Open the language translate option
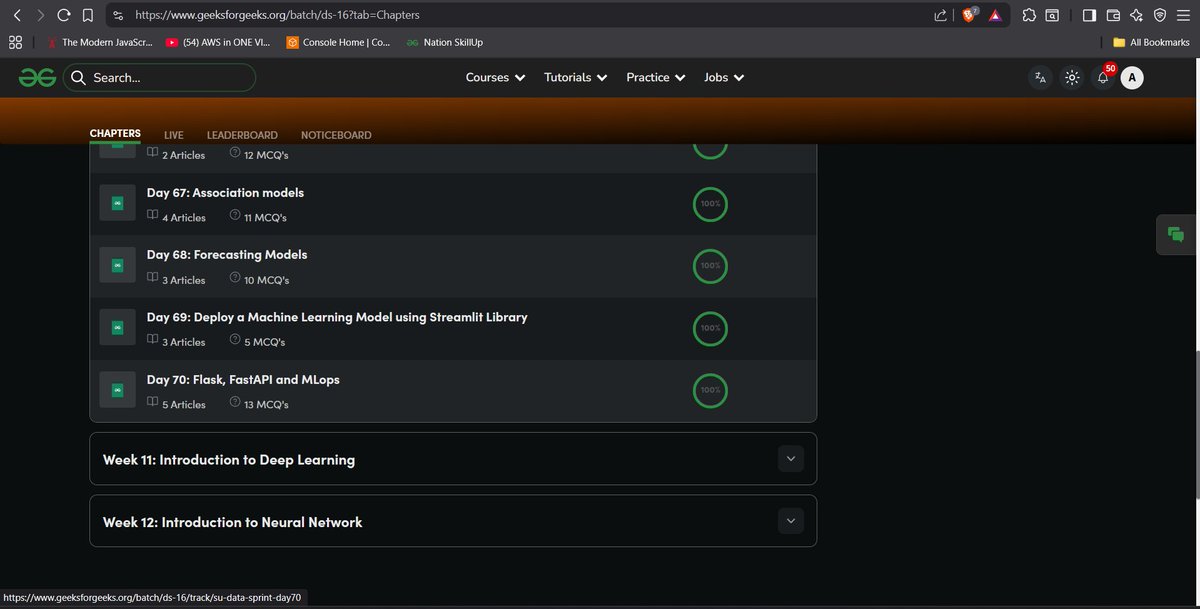 click(1041, 77)
